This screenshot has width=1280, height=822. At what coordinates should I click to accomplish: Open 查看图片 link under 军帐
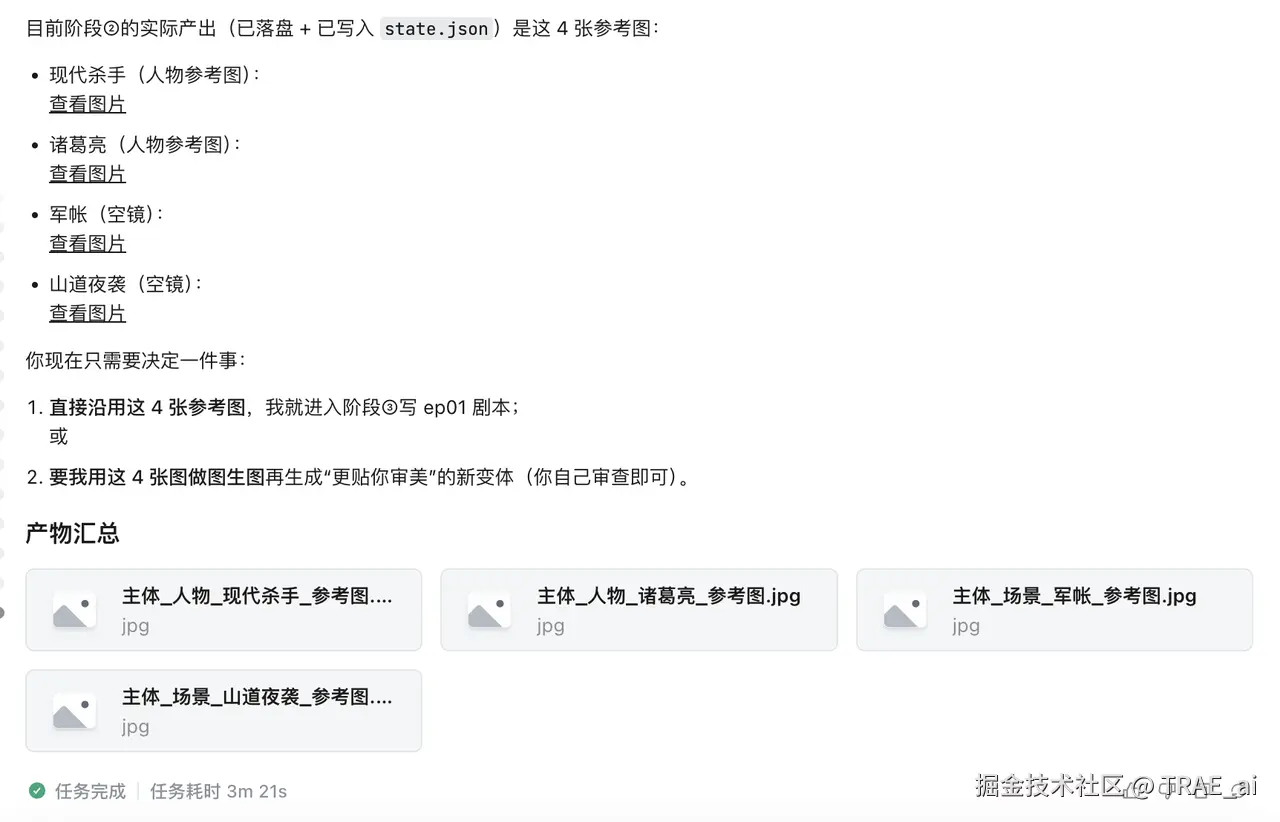pos(88,244)
